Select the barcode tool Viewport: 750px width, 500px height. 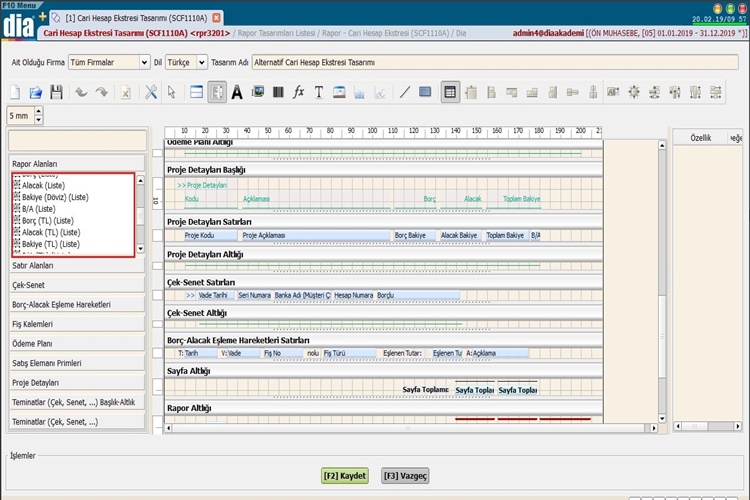[x=278, y=92]
